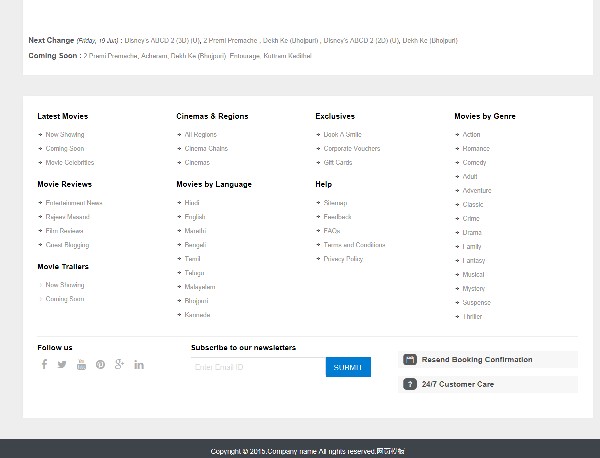Image resolution: width=600 pixels, height=458 pixels.
Task: Click the 24/7 Customer Care question icon
Action: coord(410,384)
